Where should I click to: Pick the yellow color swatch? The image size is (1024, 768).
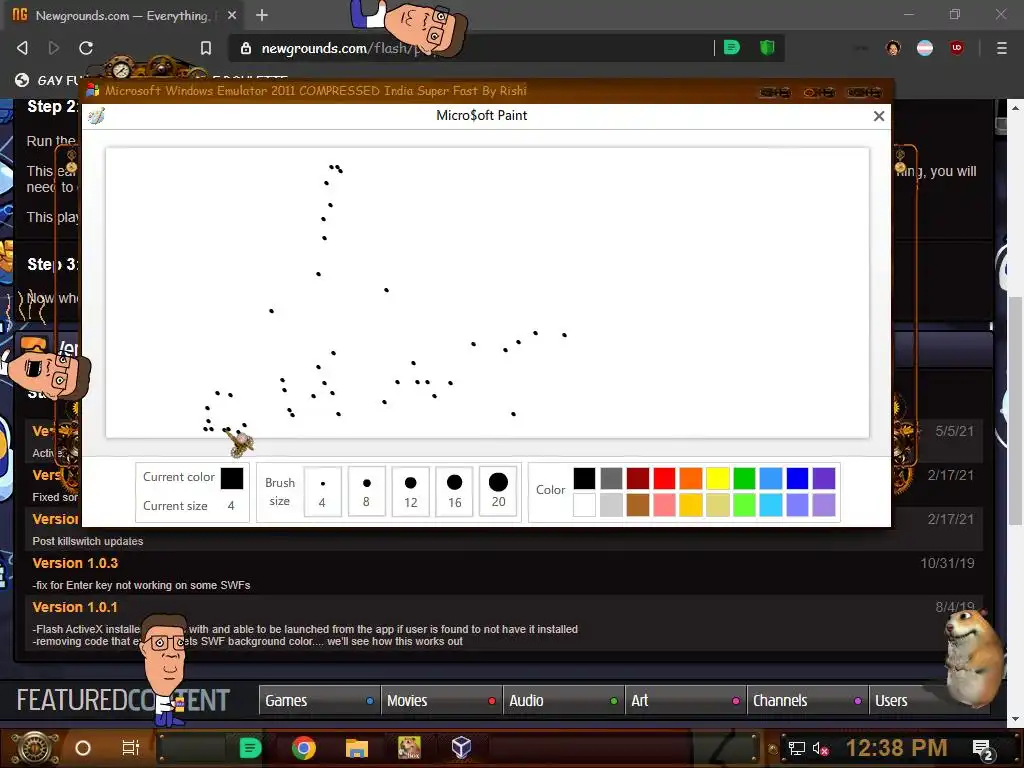click(718, 478)
